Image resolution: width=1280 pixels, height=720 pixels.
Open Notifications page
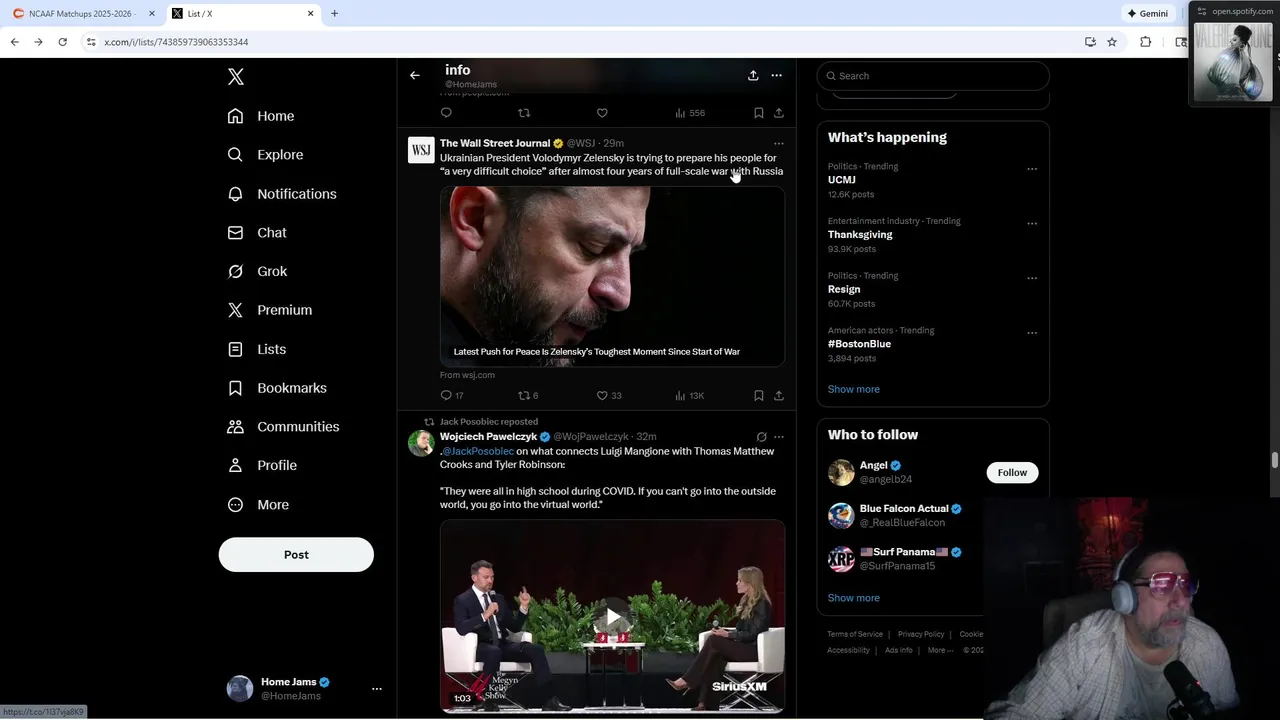pos(282,194)
